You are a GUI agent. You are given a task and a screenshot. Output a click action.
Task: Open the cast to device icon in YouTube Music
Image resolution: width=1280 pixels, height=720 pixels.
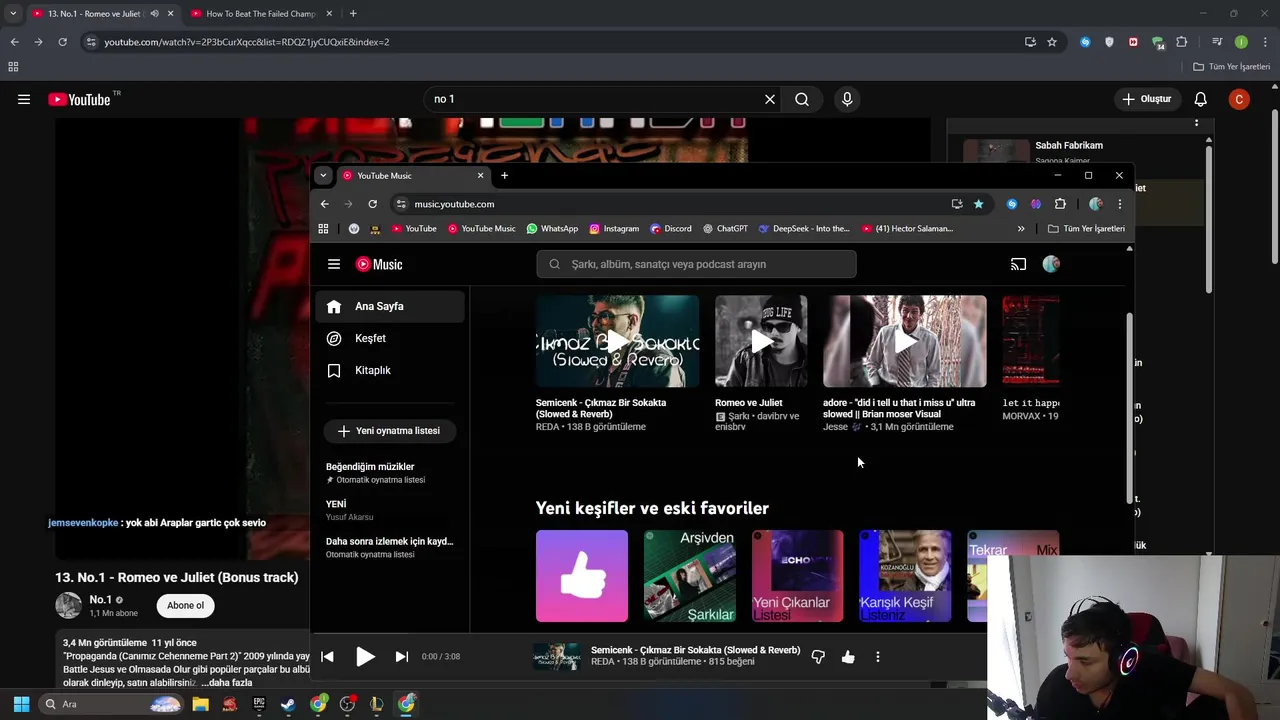pyautogui.click(x=1018, y=264)
